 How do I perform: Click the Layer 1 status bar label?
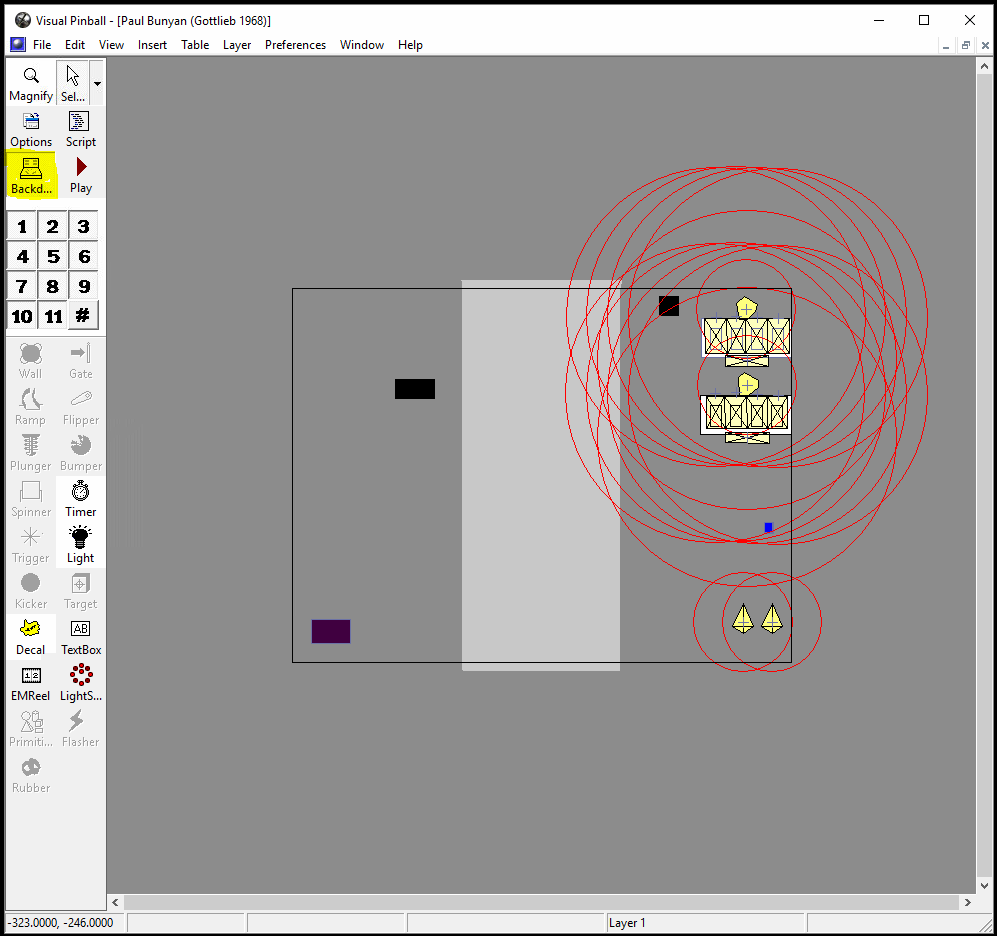pos(627,923)
